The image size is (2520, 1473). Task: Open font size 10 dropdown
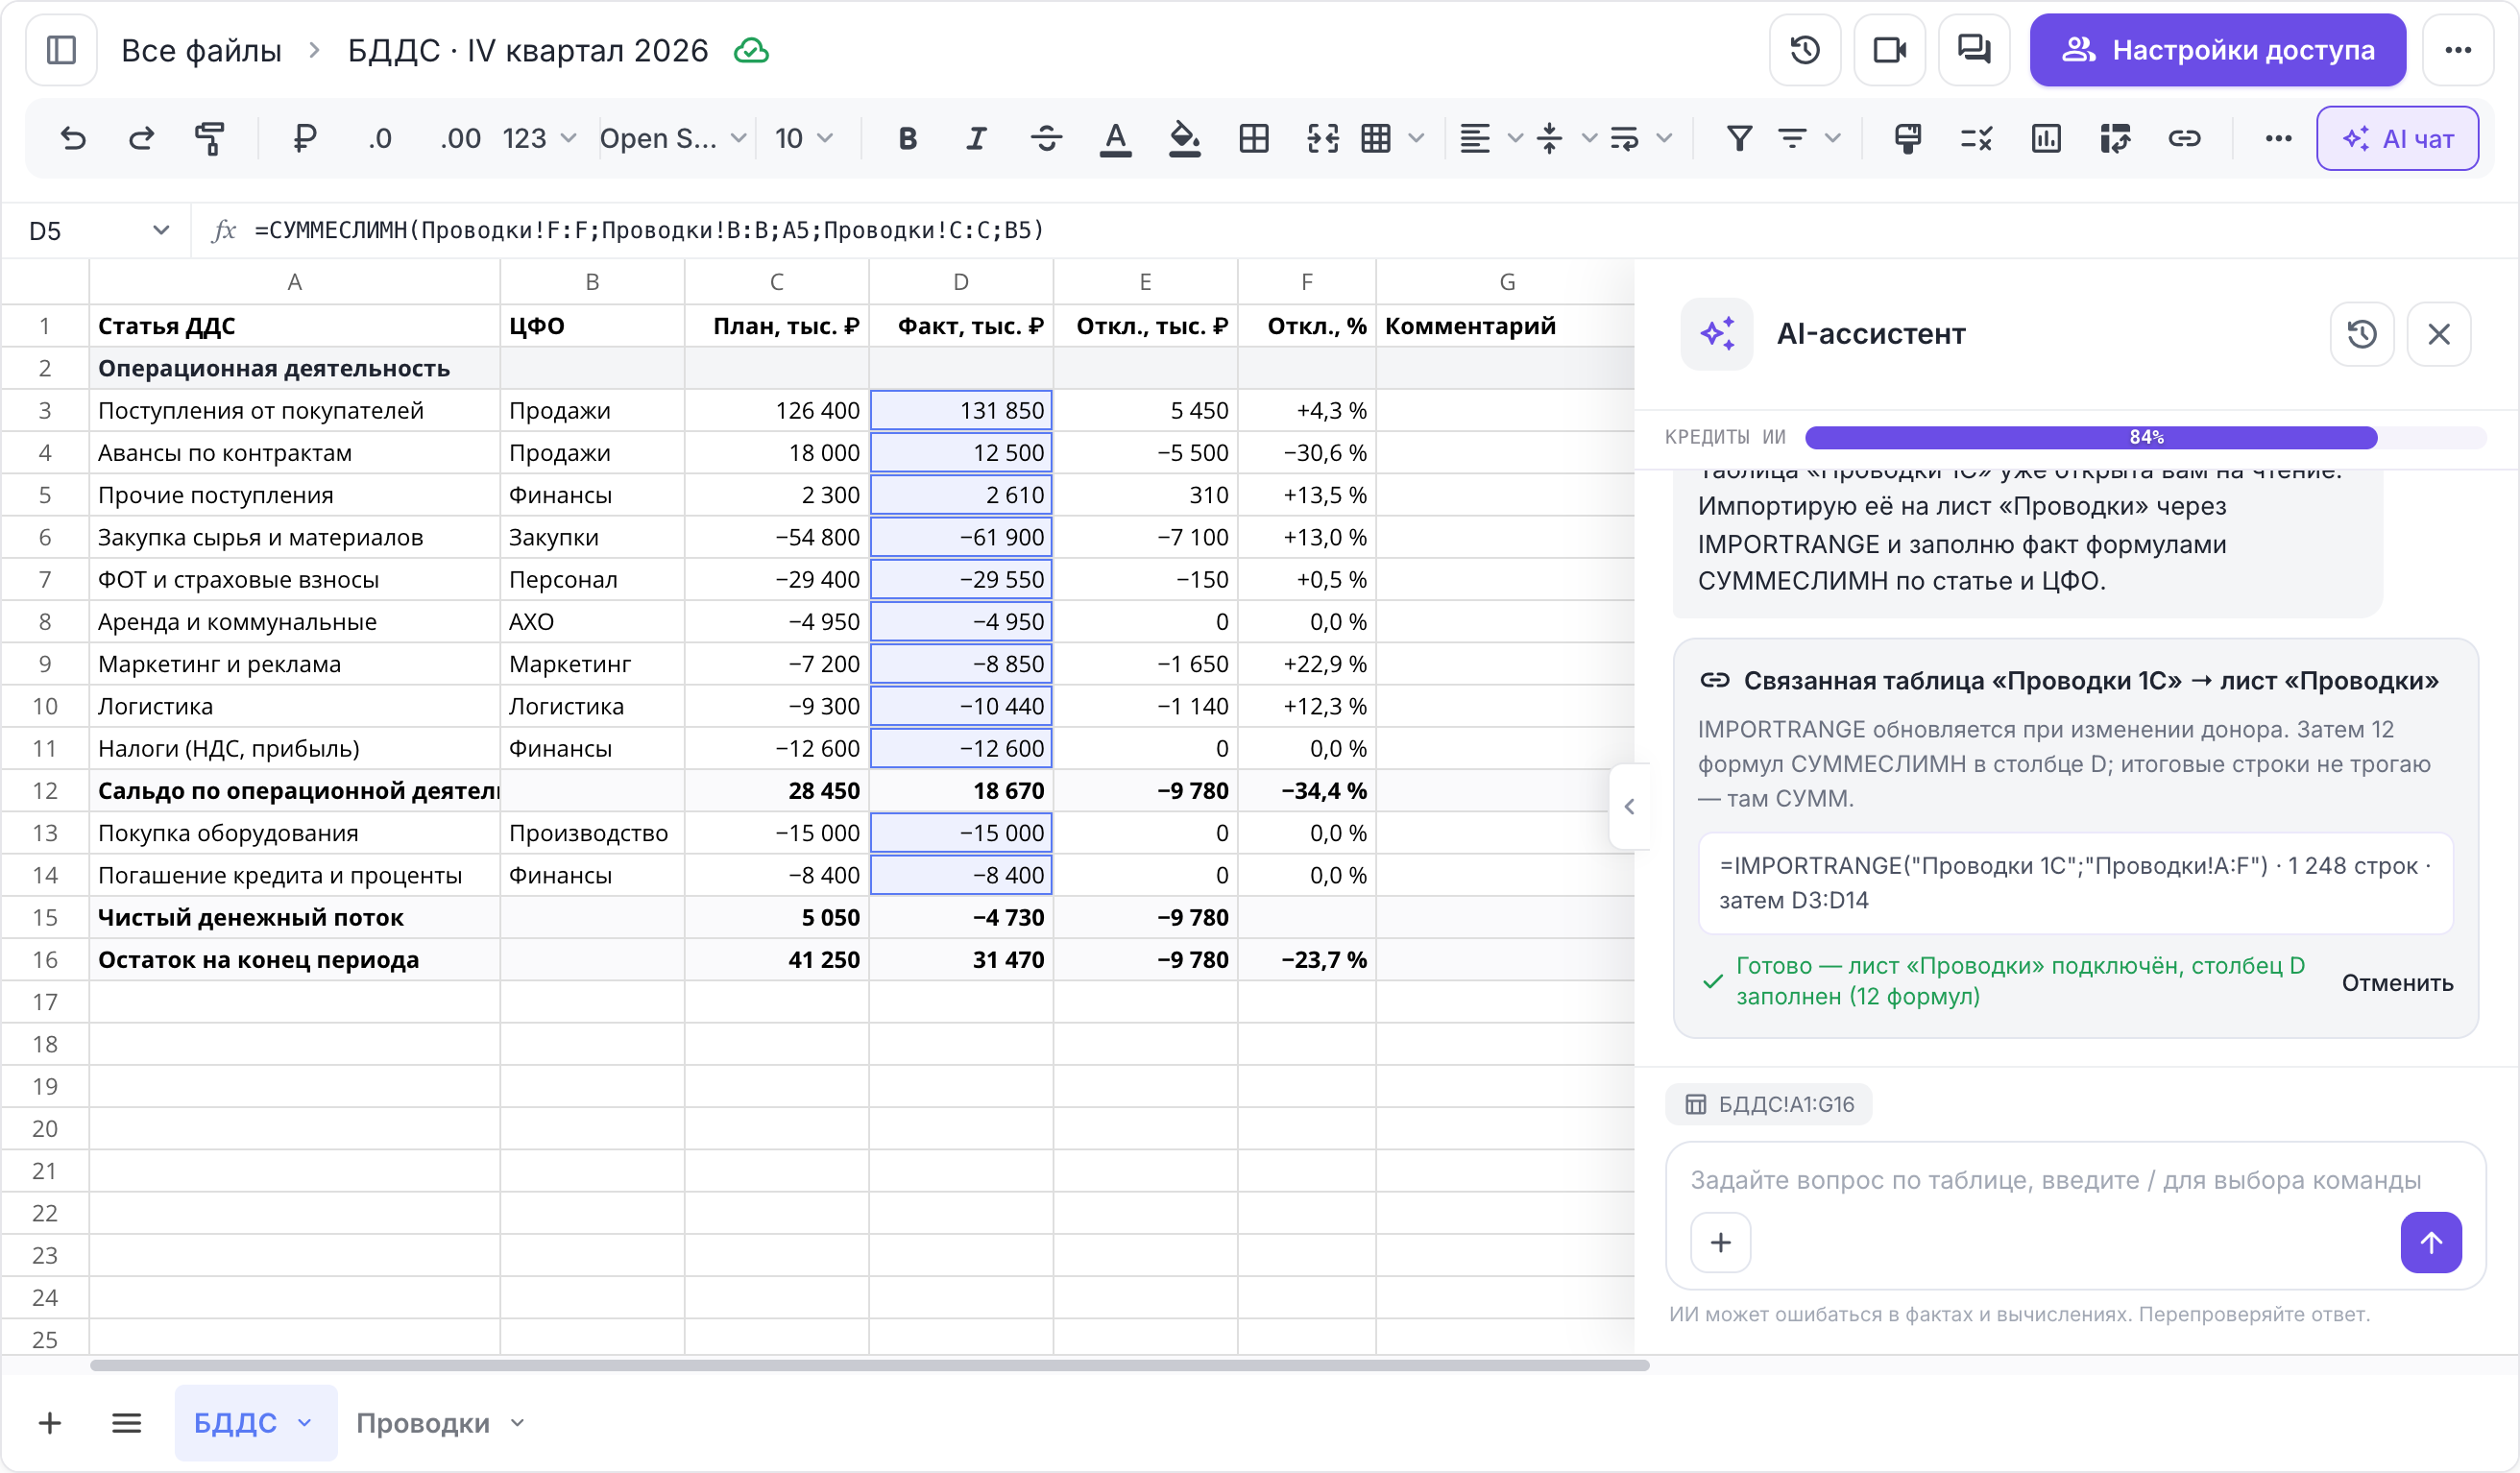803,138
